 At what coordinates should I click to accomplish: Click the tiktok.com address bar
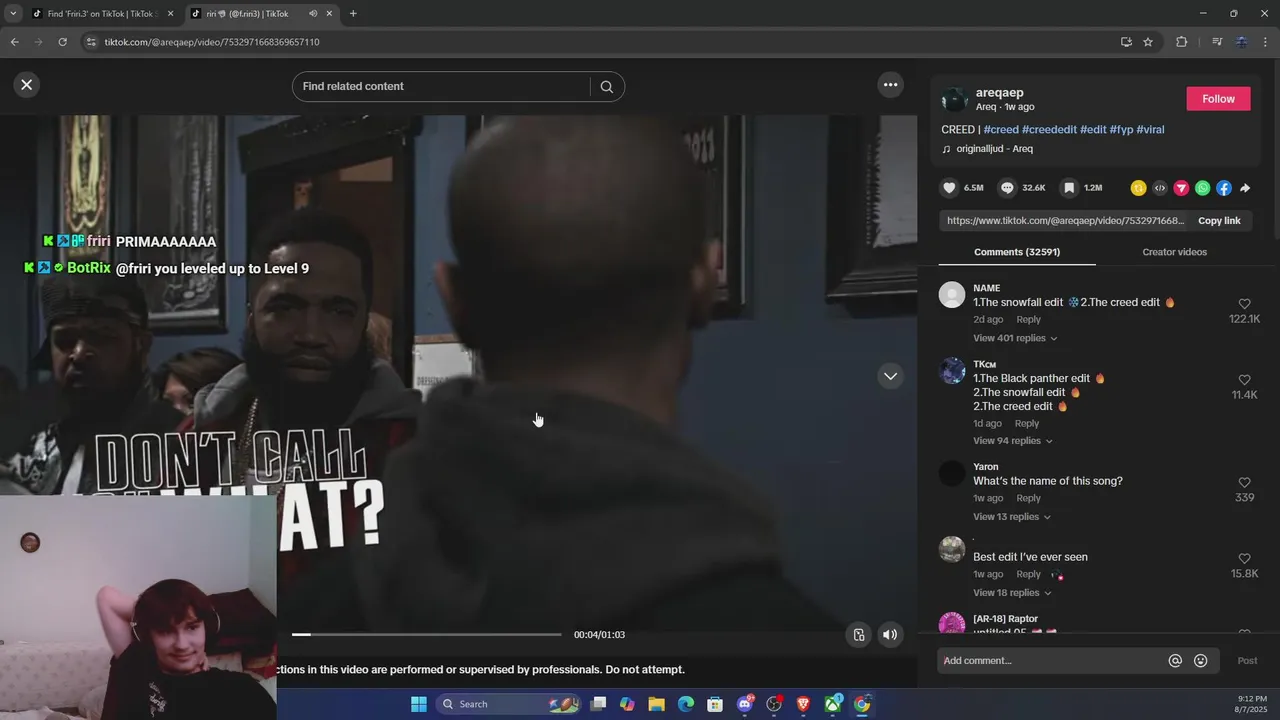(x=600, y=42)
